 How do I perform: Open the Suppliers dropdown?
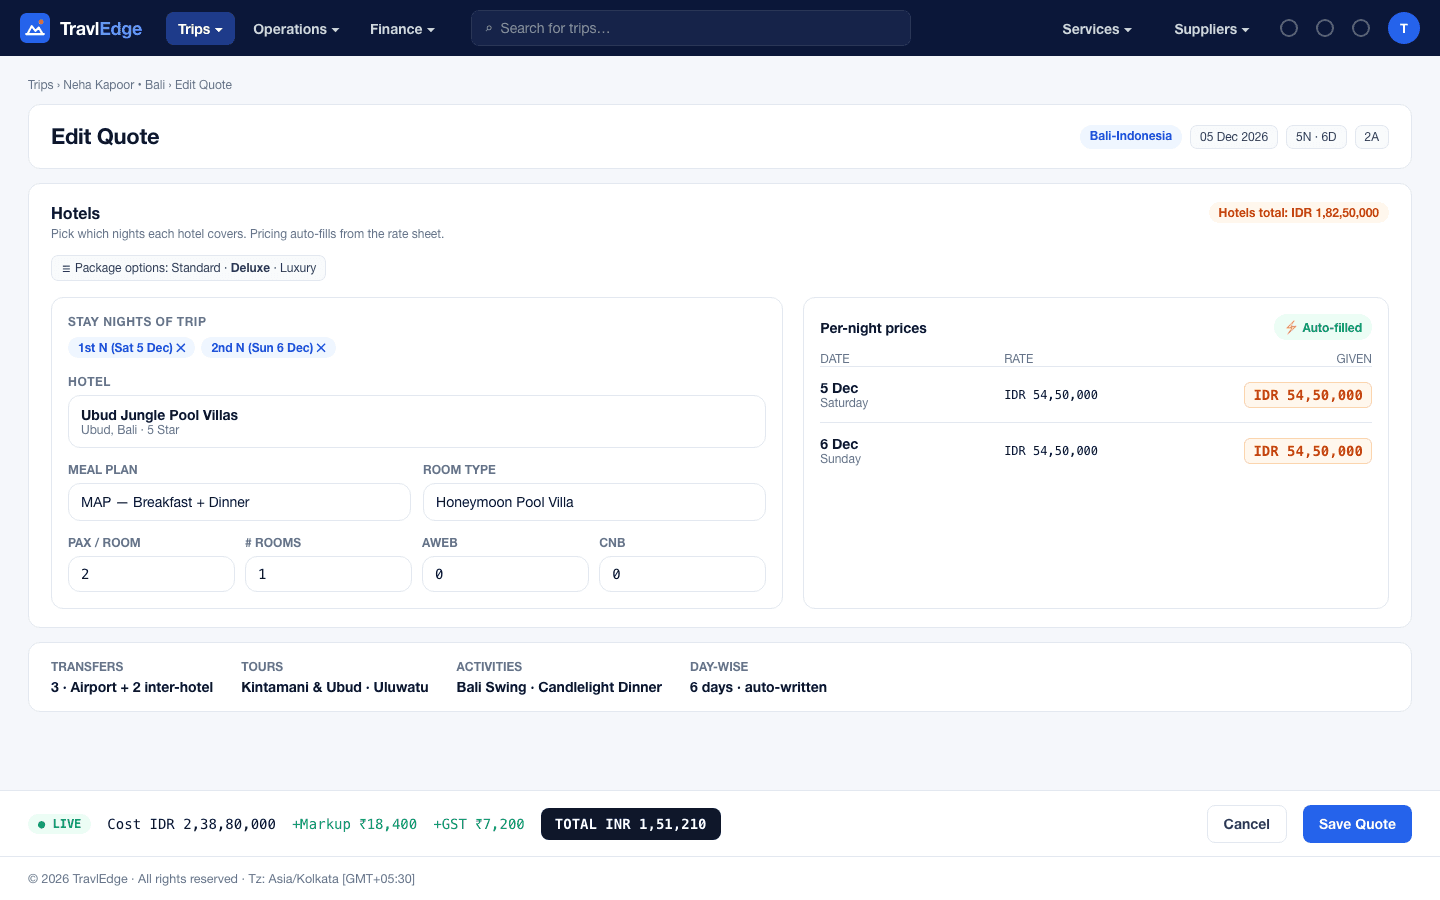[x=1211, y=29]
